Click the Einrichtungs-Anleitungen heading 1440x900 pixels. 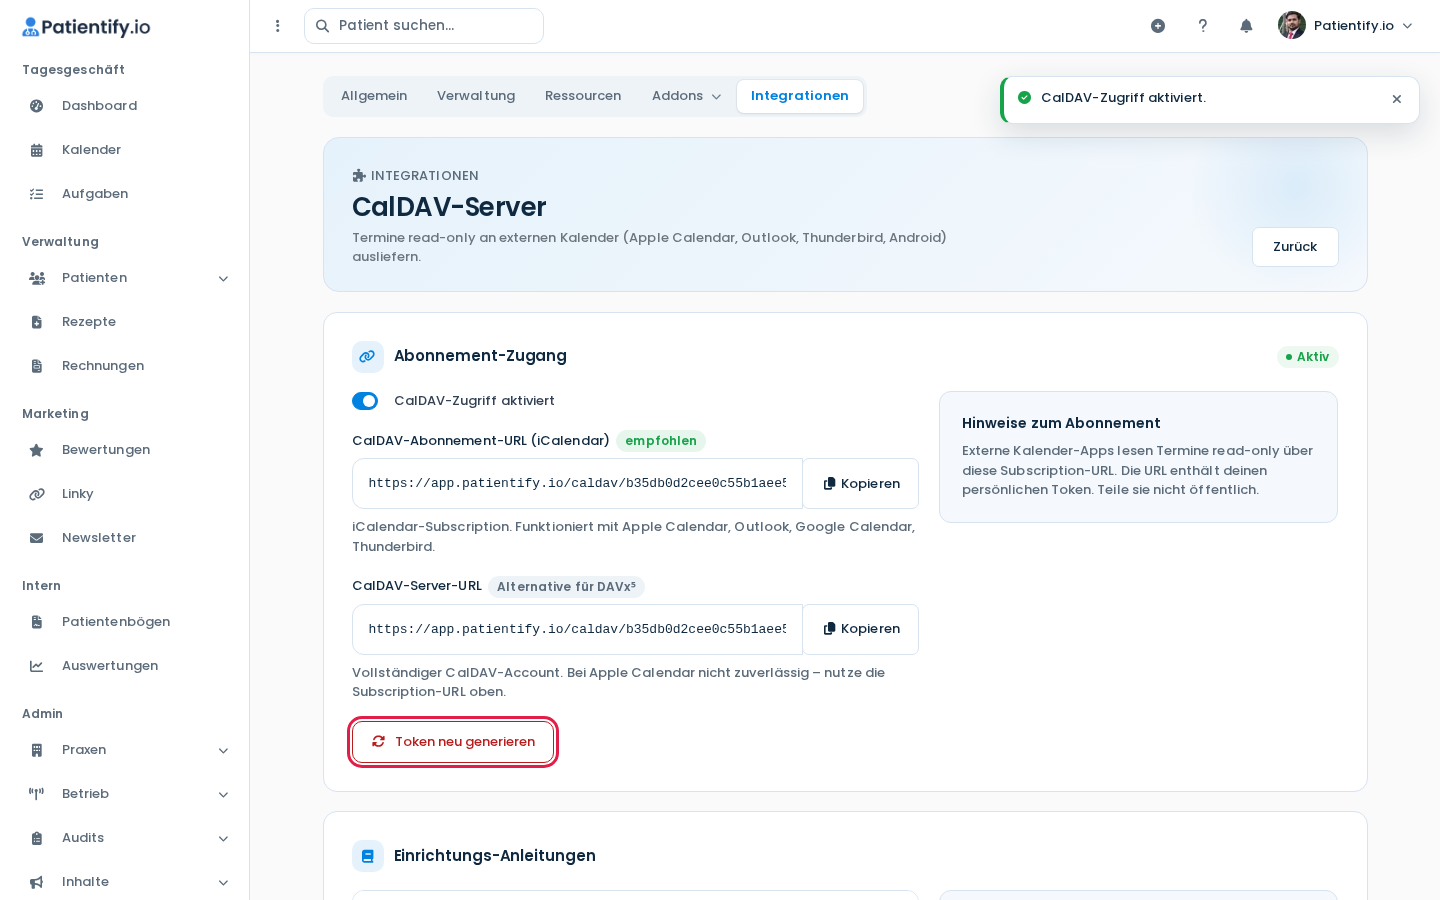495,856
